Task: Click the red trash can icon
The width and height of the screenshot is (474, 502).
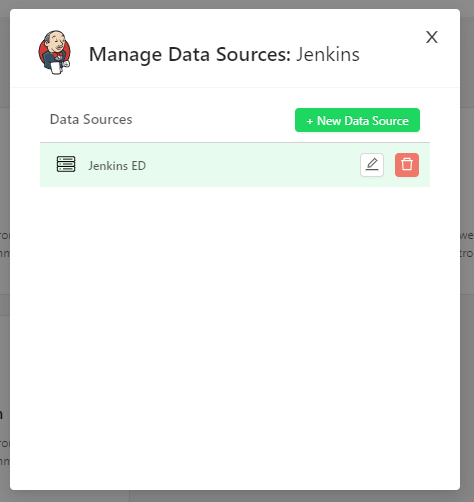Action: (x=407, y=165)
